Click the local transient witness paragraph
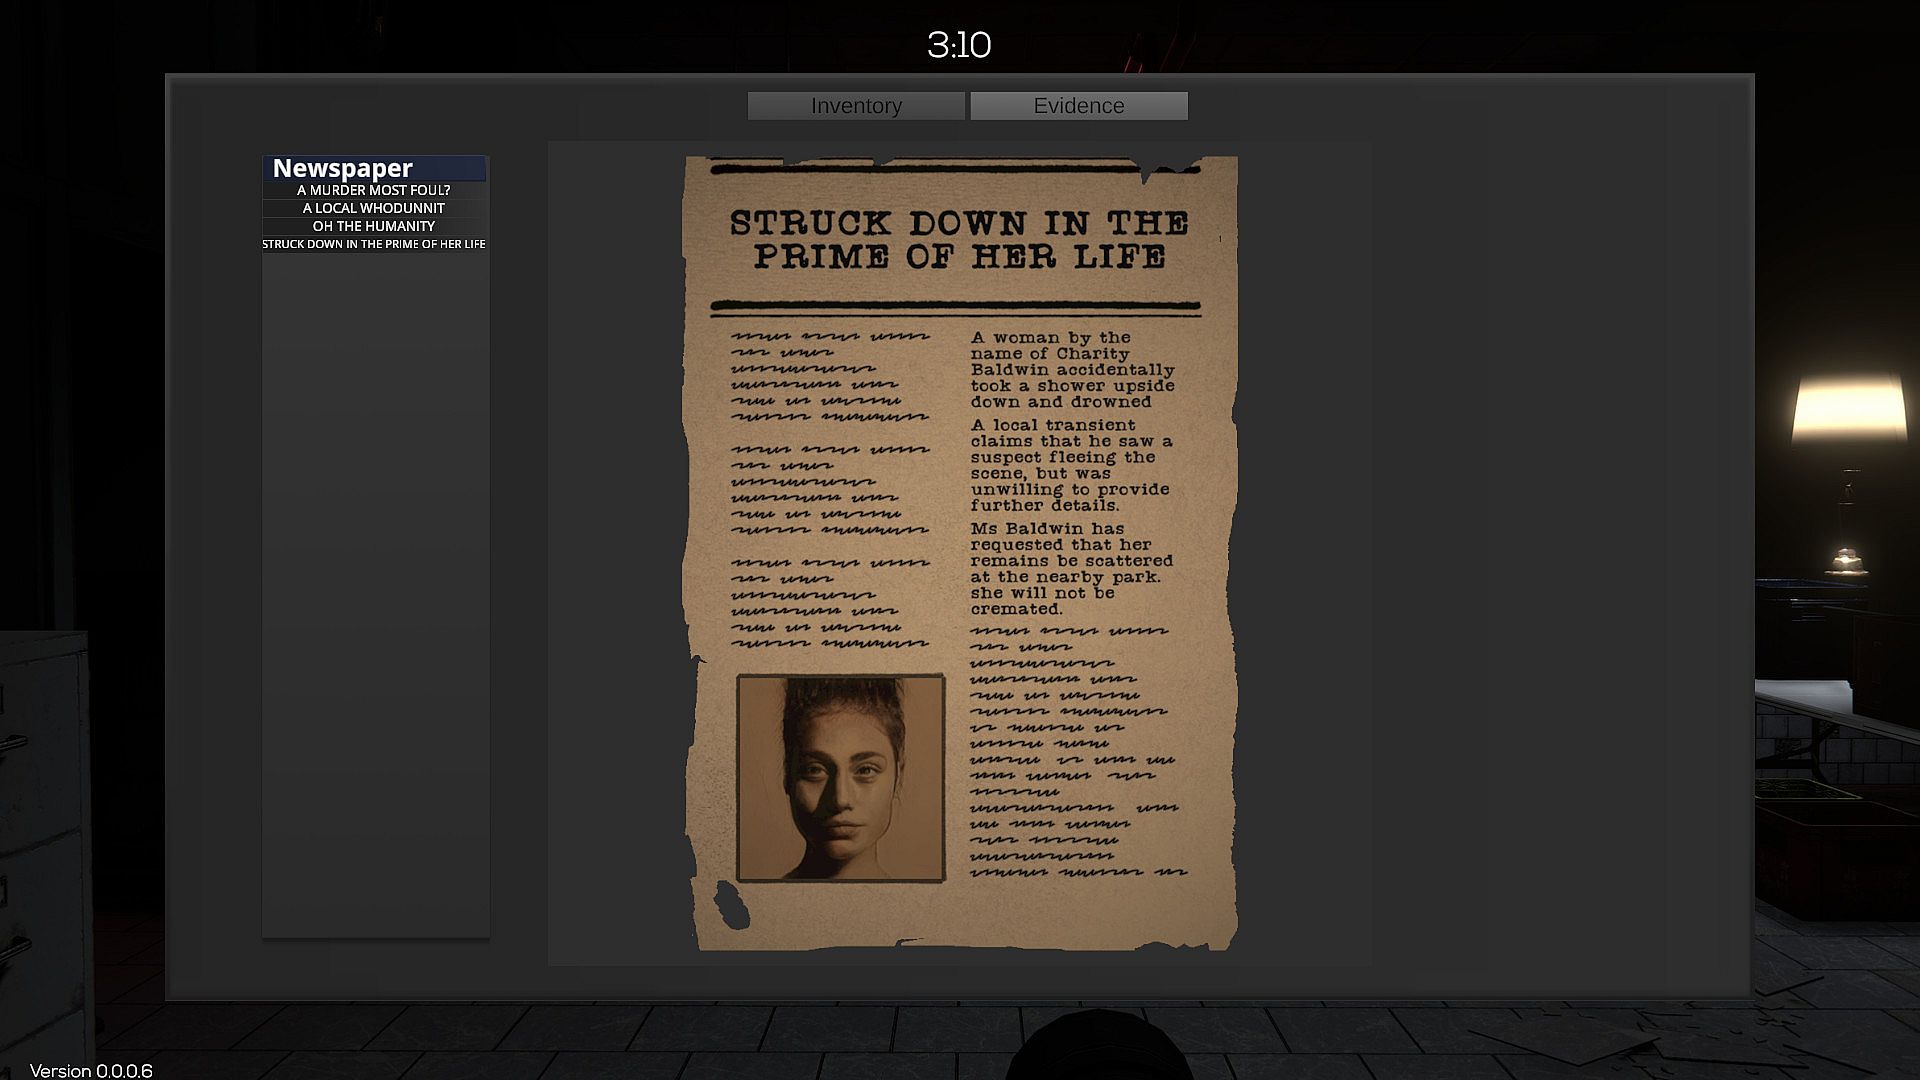 point(1071,465)
